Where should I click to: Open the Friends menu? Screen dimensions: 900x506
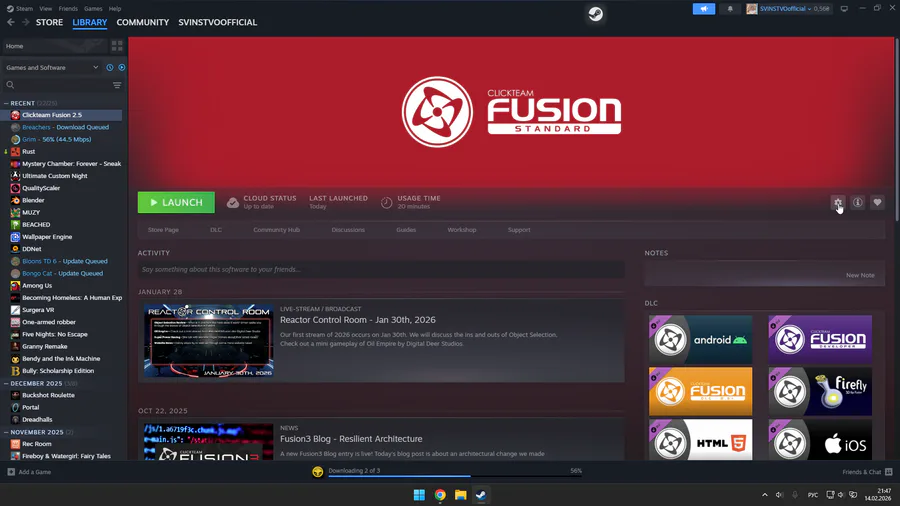click(x=68, y=9)
